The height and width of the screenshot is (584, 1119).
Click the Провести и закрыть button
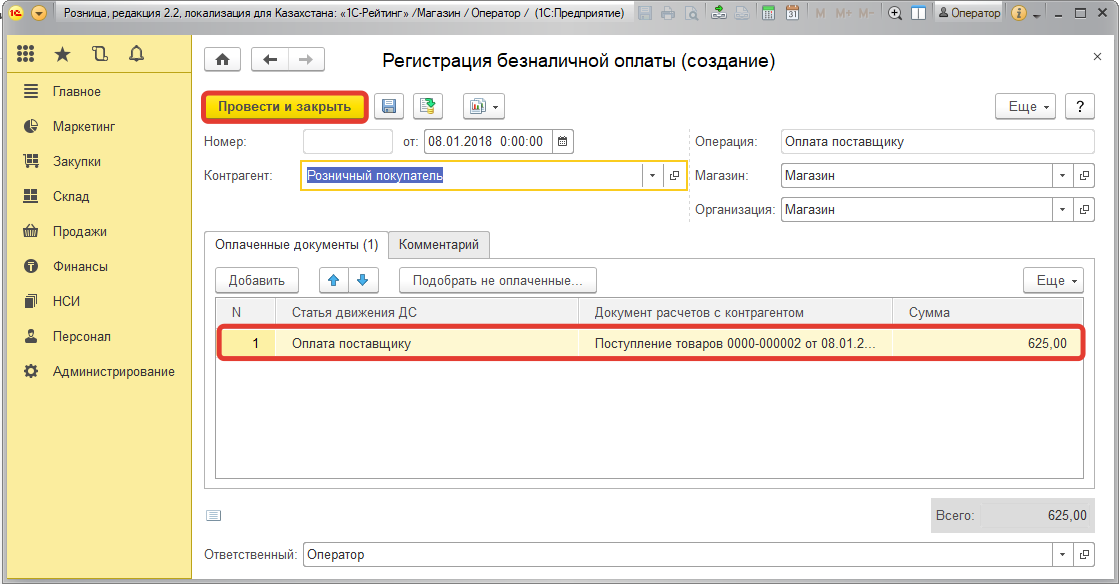tap(285, 107)
